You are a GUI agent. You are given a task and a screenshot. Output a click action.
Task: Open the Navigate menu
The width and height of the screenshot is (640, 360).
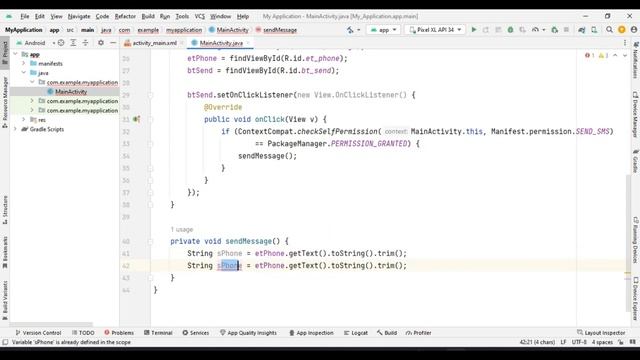[79, 16]
